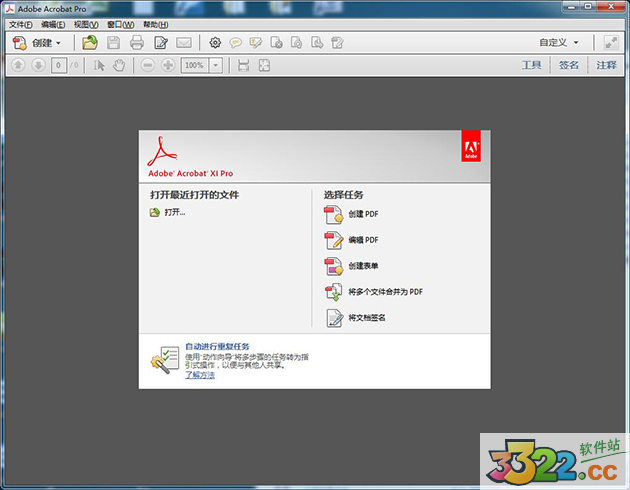Toggle Read Mode expand icon

[611, 43]
